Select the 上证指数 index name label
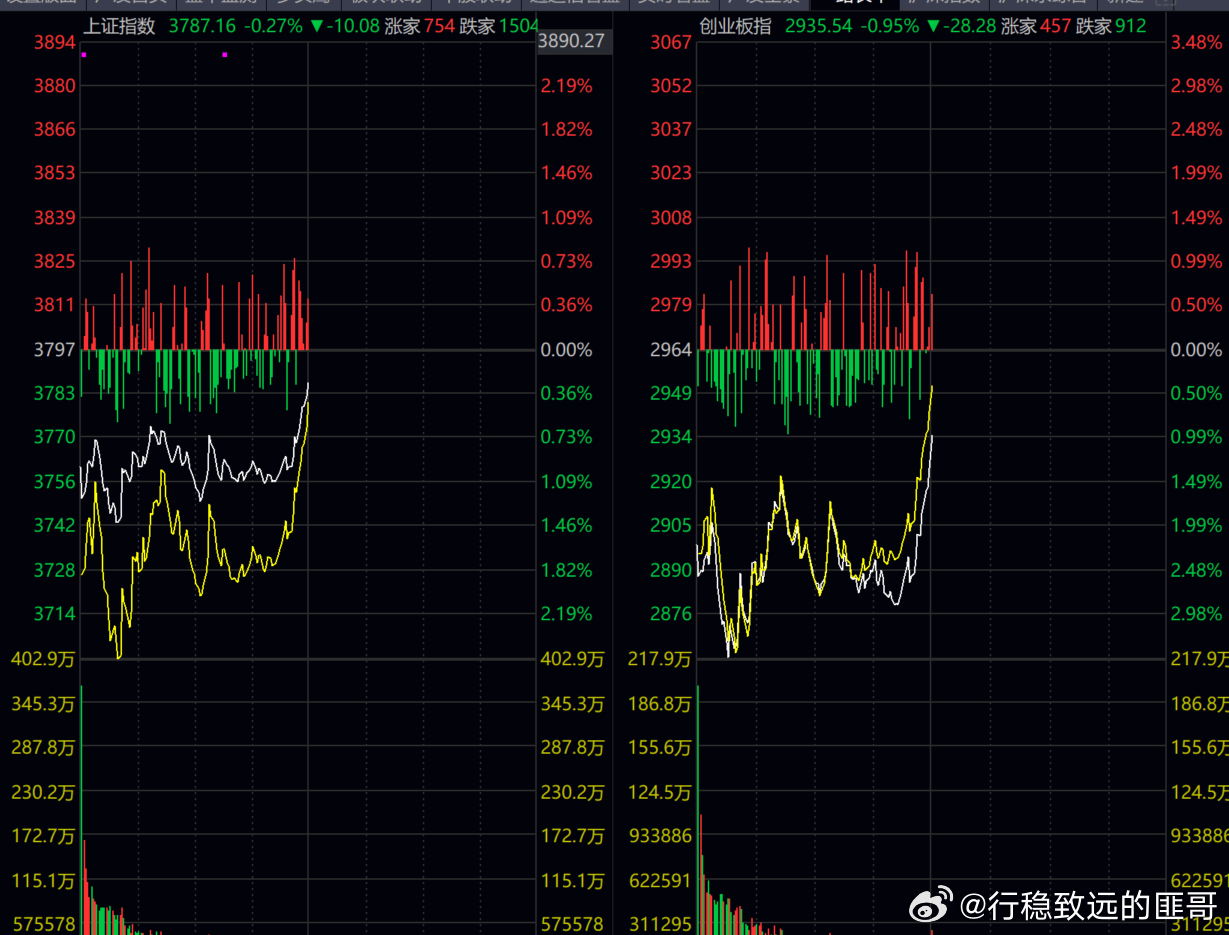The image size is (1229, 935). (x=119, y=26)
